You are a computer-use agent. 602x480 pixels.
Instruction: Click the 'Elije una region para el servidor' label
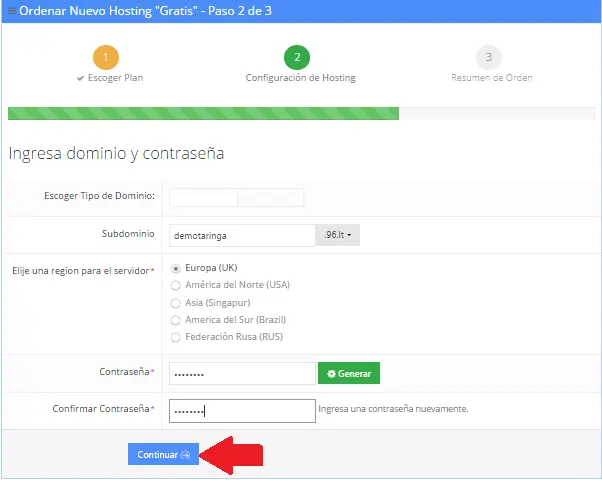click(81, 271)
